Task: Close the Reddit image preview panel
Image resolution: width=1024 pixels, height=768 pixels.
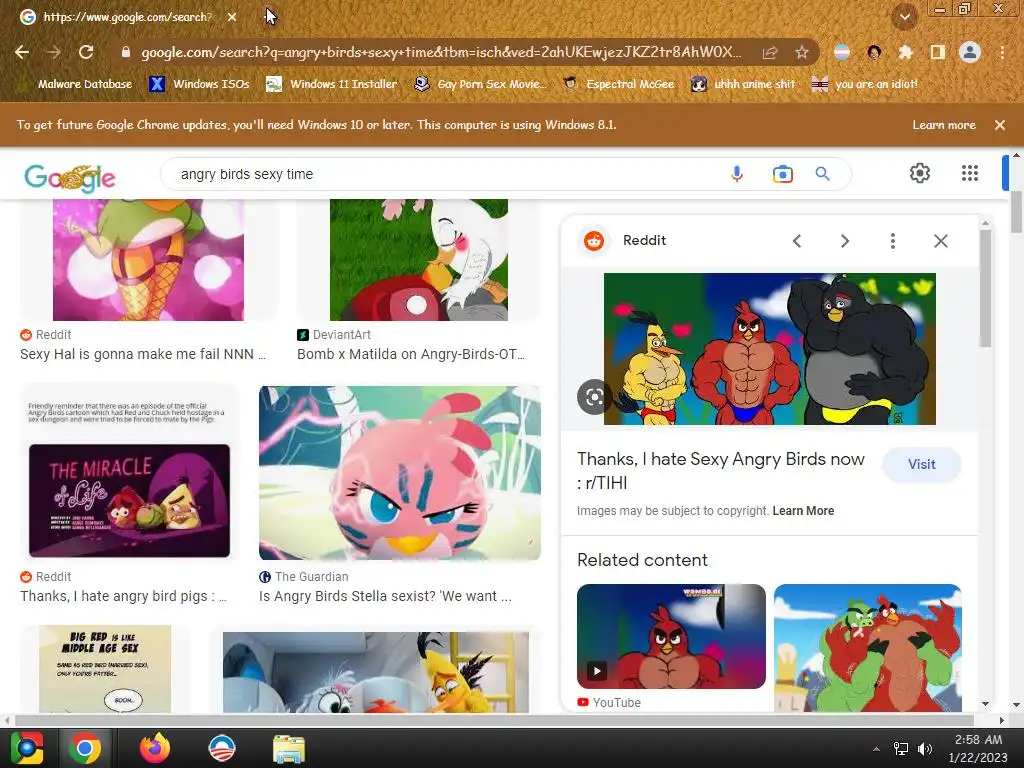Action: [940, 241]
